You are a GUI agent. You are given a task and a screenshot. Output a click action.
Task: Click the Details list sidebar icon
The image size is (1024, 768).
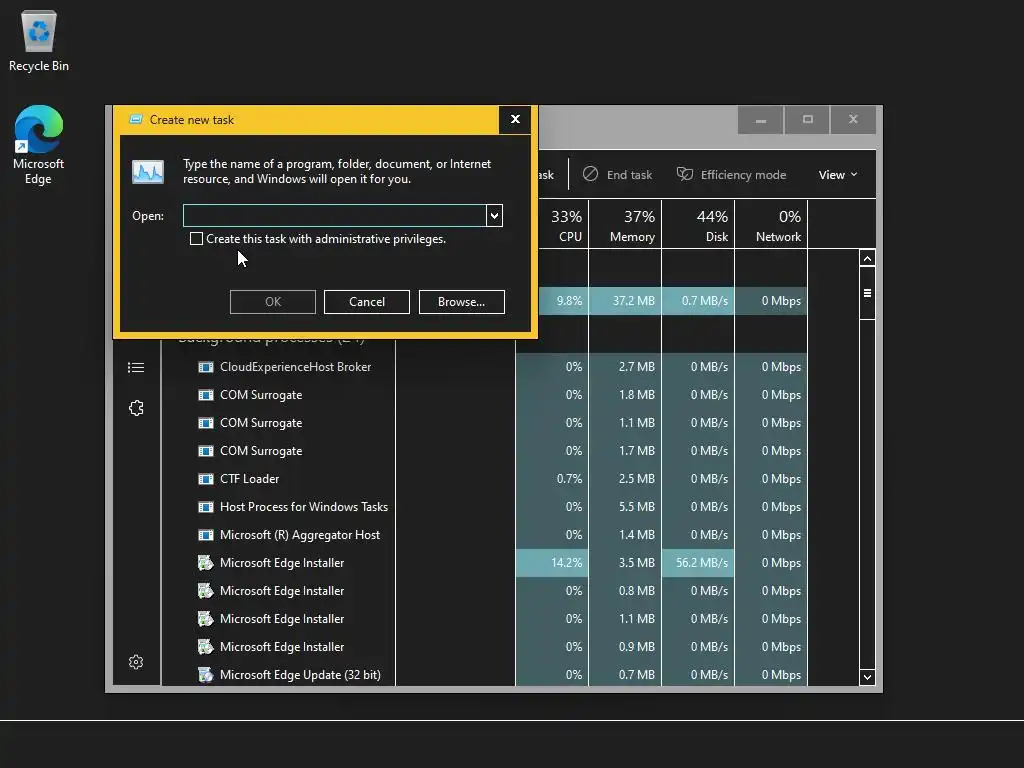(x=136, y=368)
